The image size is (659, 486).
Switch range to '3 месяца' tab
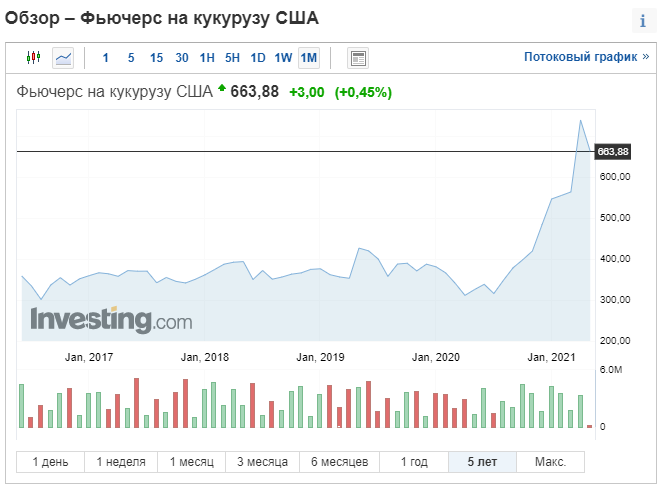[263, 462]
